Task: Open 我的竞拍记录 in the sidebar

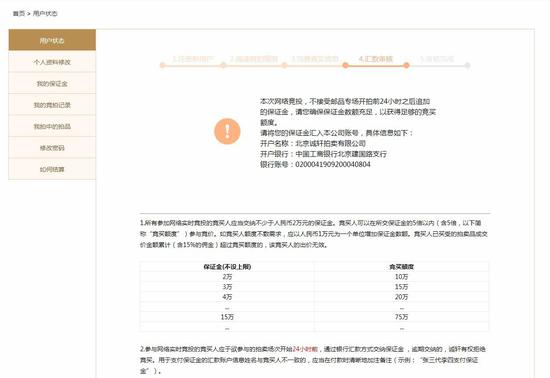Action: click(x=52, y=105)
